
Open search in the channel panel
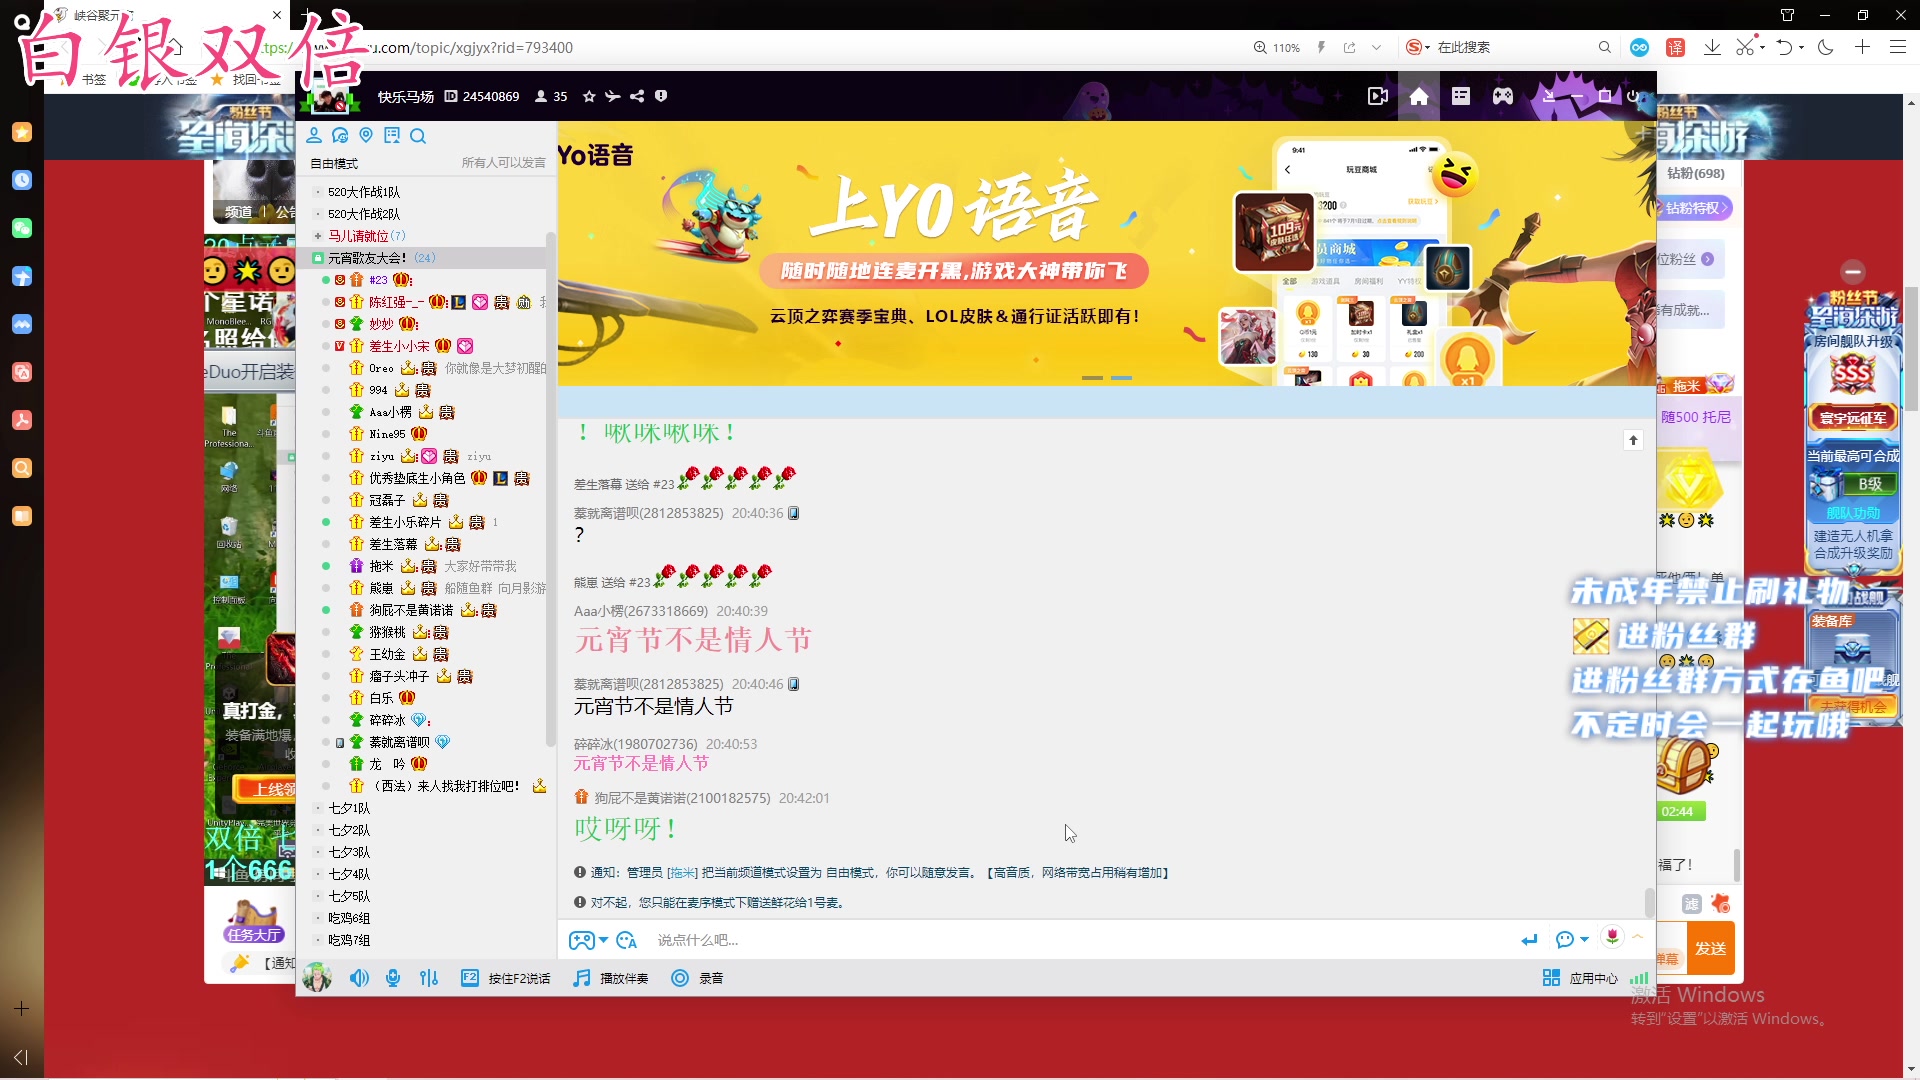419,136
